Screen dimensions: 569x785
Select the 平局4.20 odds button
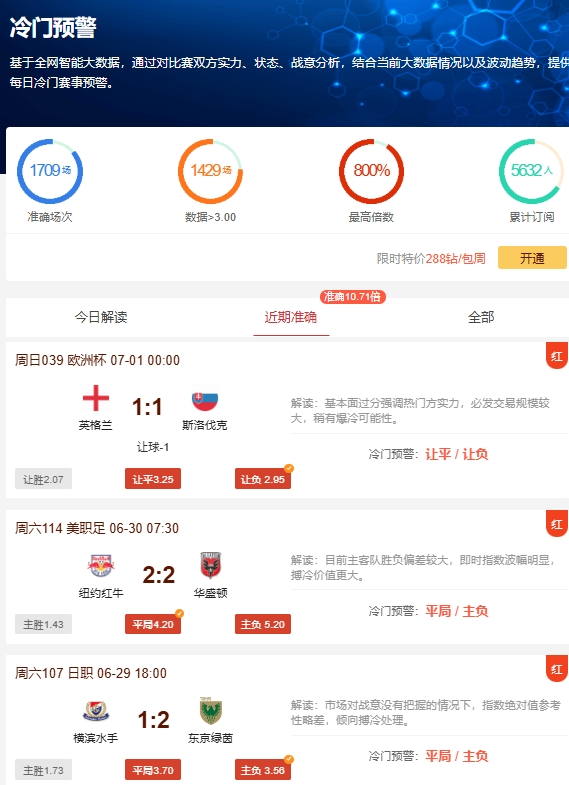pyautogui.click(x=153, y=624)
